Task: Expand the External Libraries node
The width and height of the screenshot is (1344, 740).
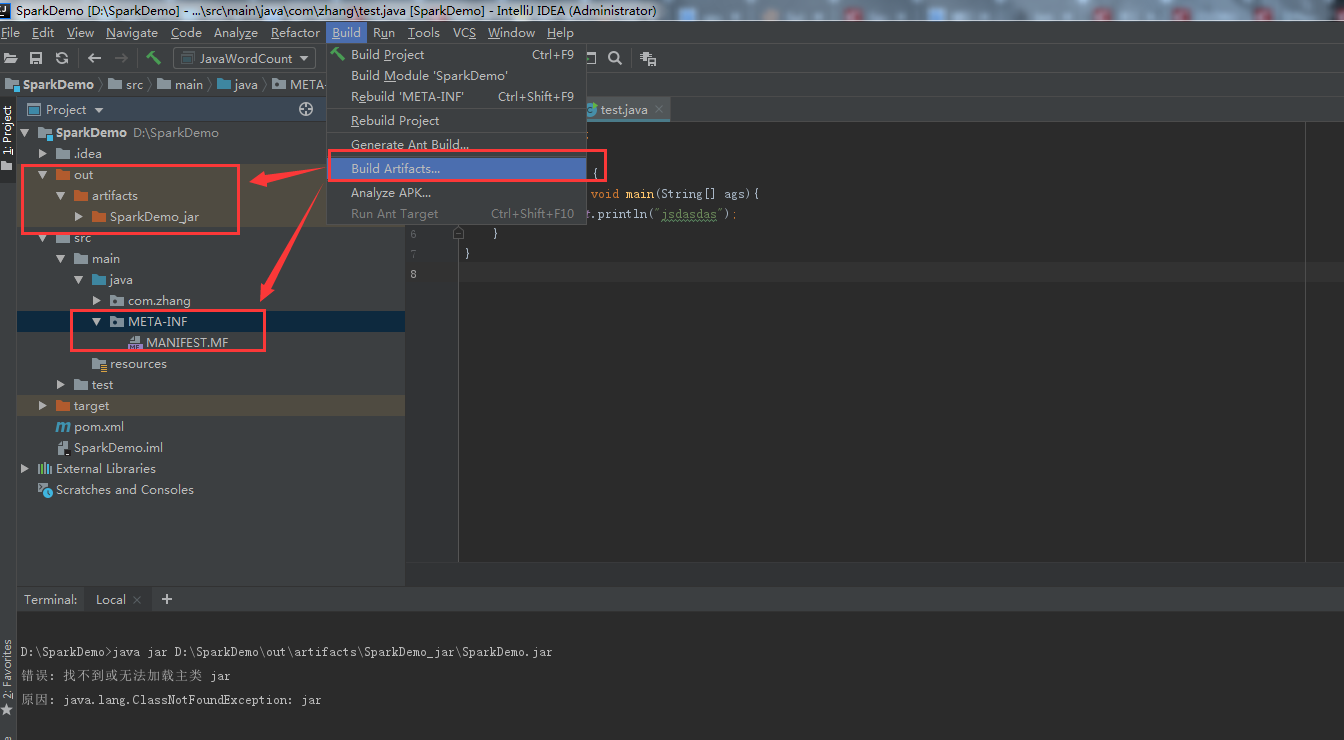Action: (x=24, y=468)
